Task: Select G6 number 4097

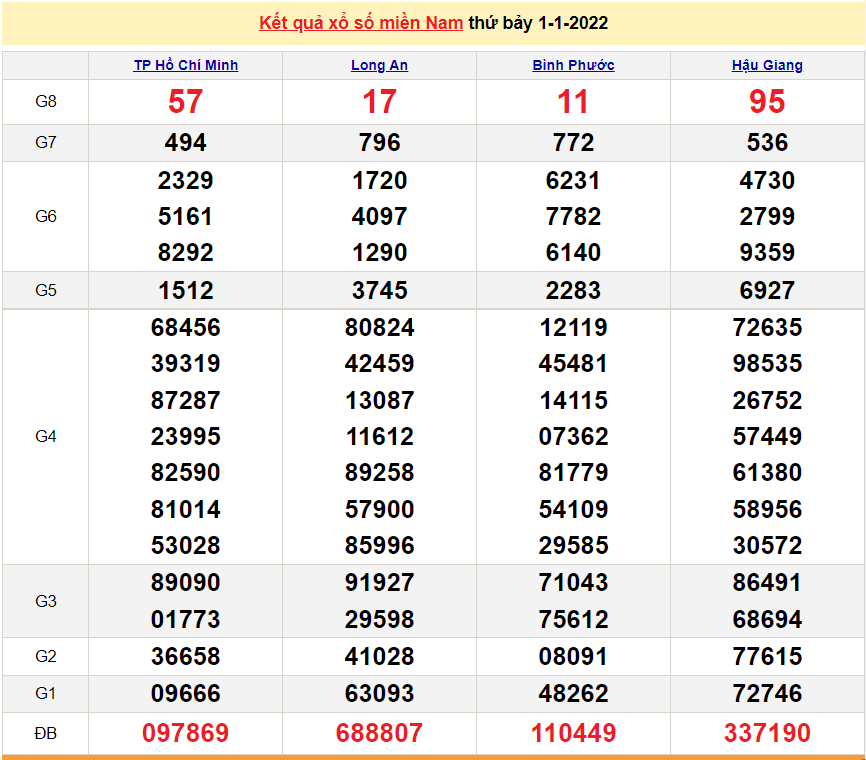Action: [x=379, y=217]
